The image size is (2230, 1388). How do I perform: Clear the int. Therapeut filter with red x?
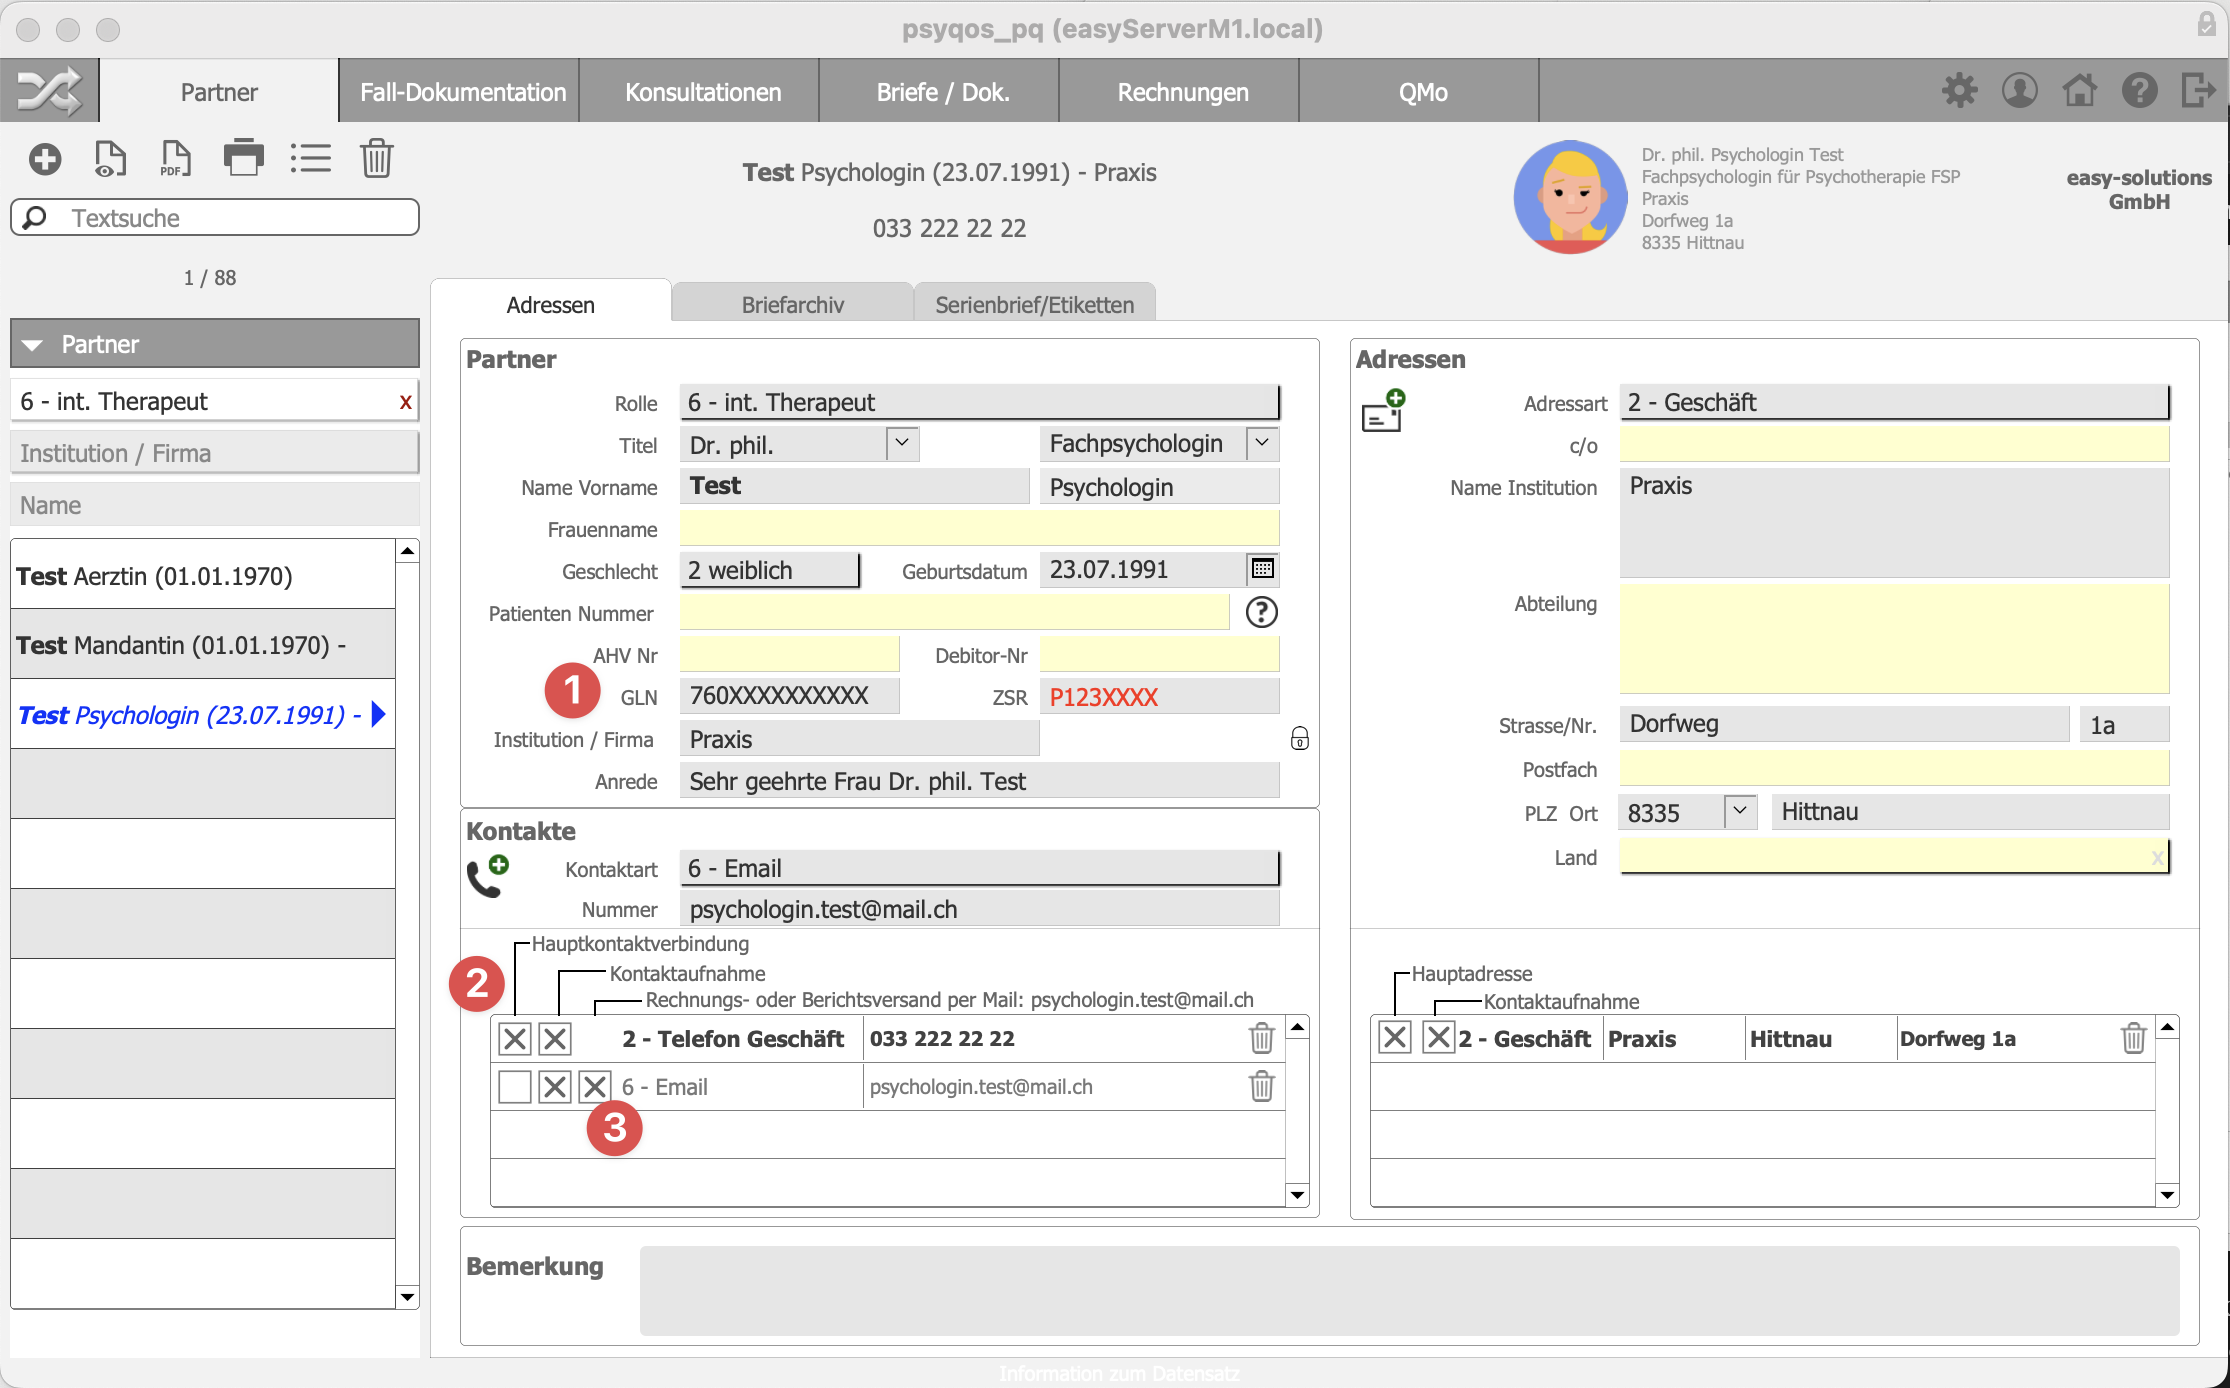coord(405,401)
